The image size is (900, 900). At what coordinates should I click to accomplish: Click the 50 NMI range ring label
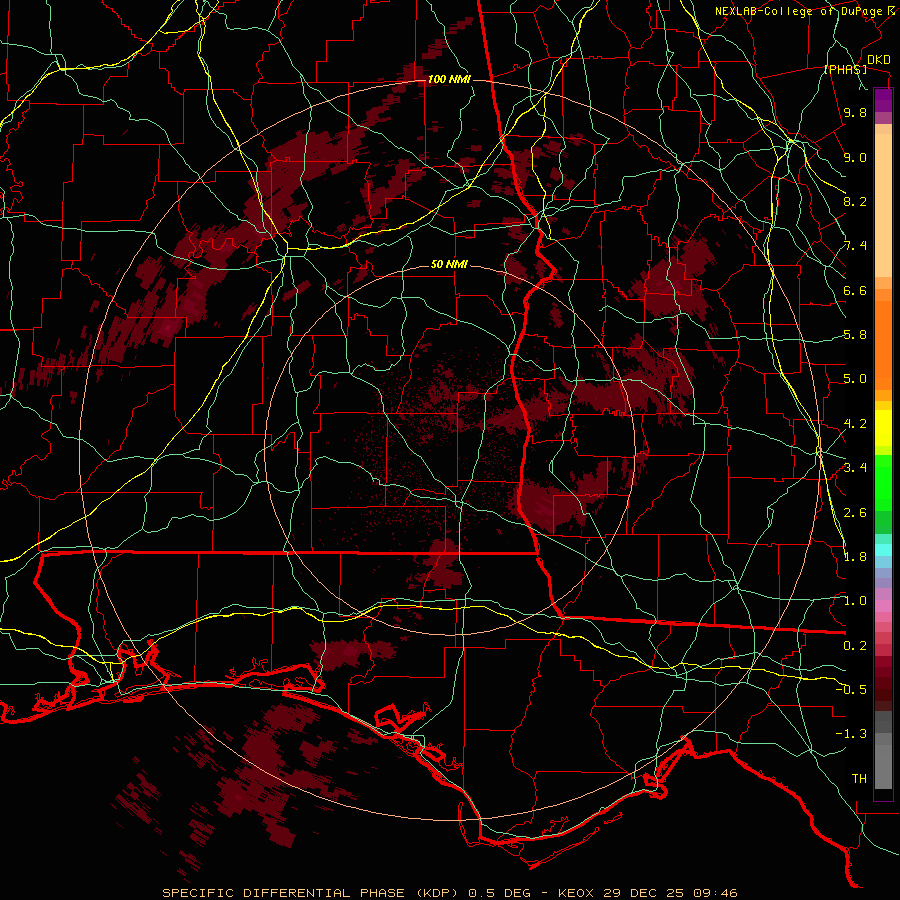pos(449,265)
